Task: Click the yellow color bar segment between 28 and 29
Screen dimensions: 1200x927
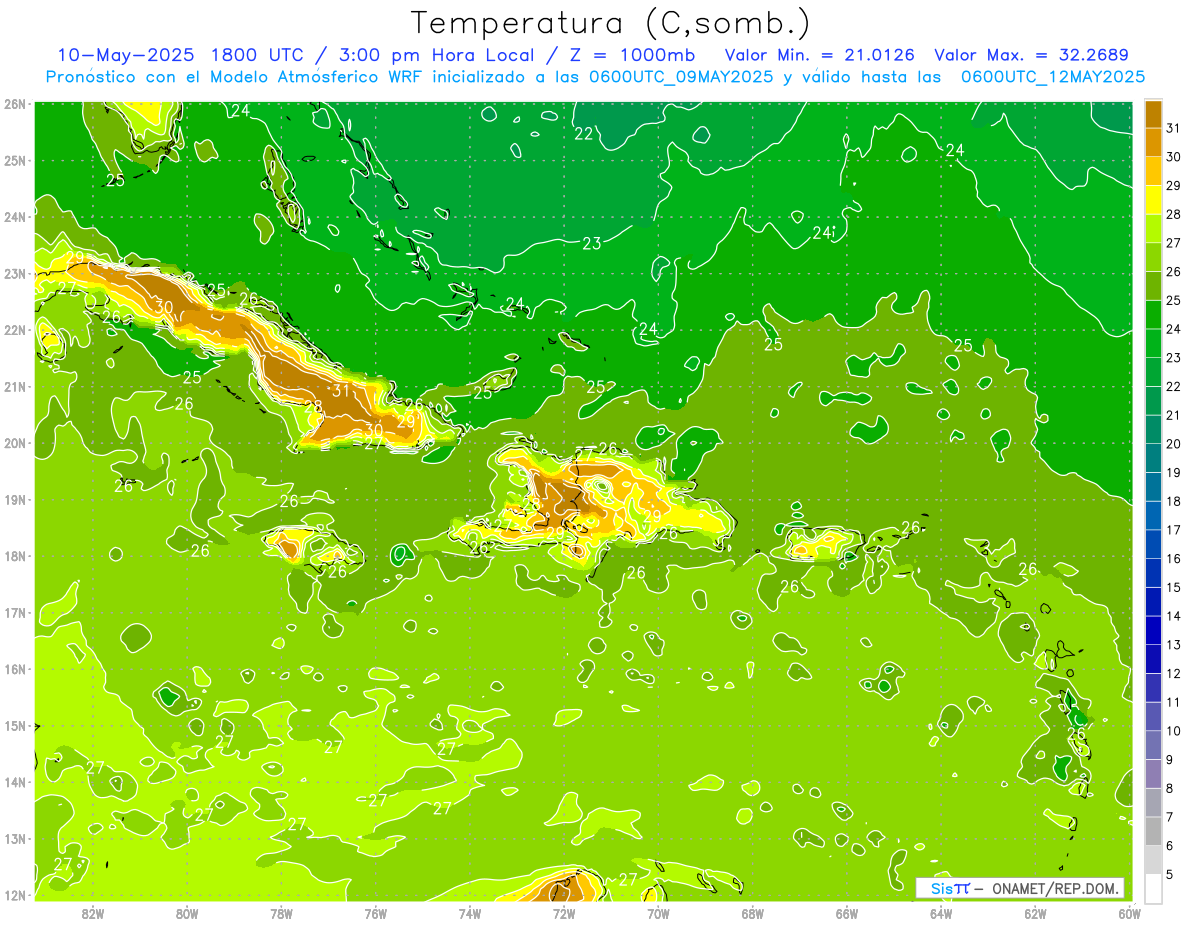Action: point(1153,199)
